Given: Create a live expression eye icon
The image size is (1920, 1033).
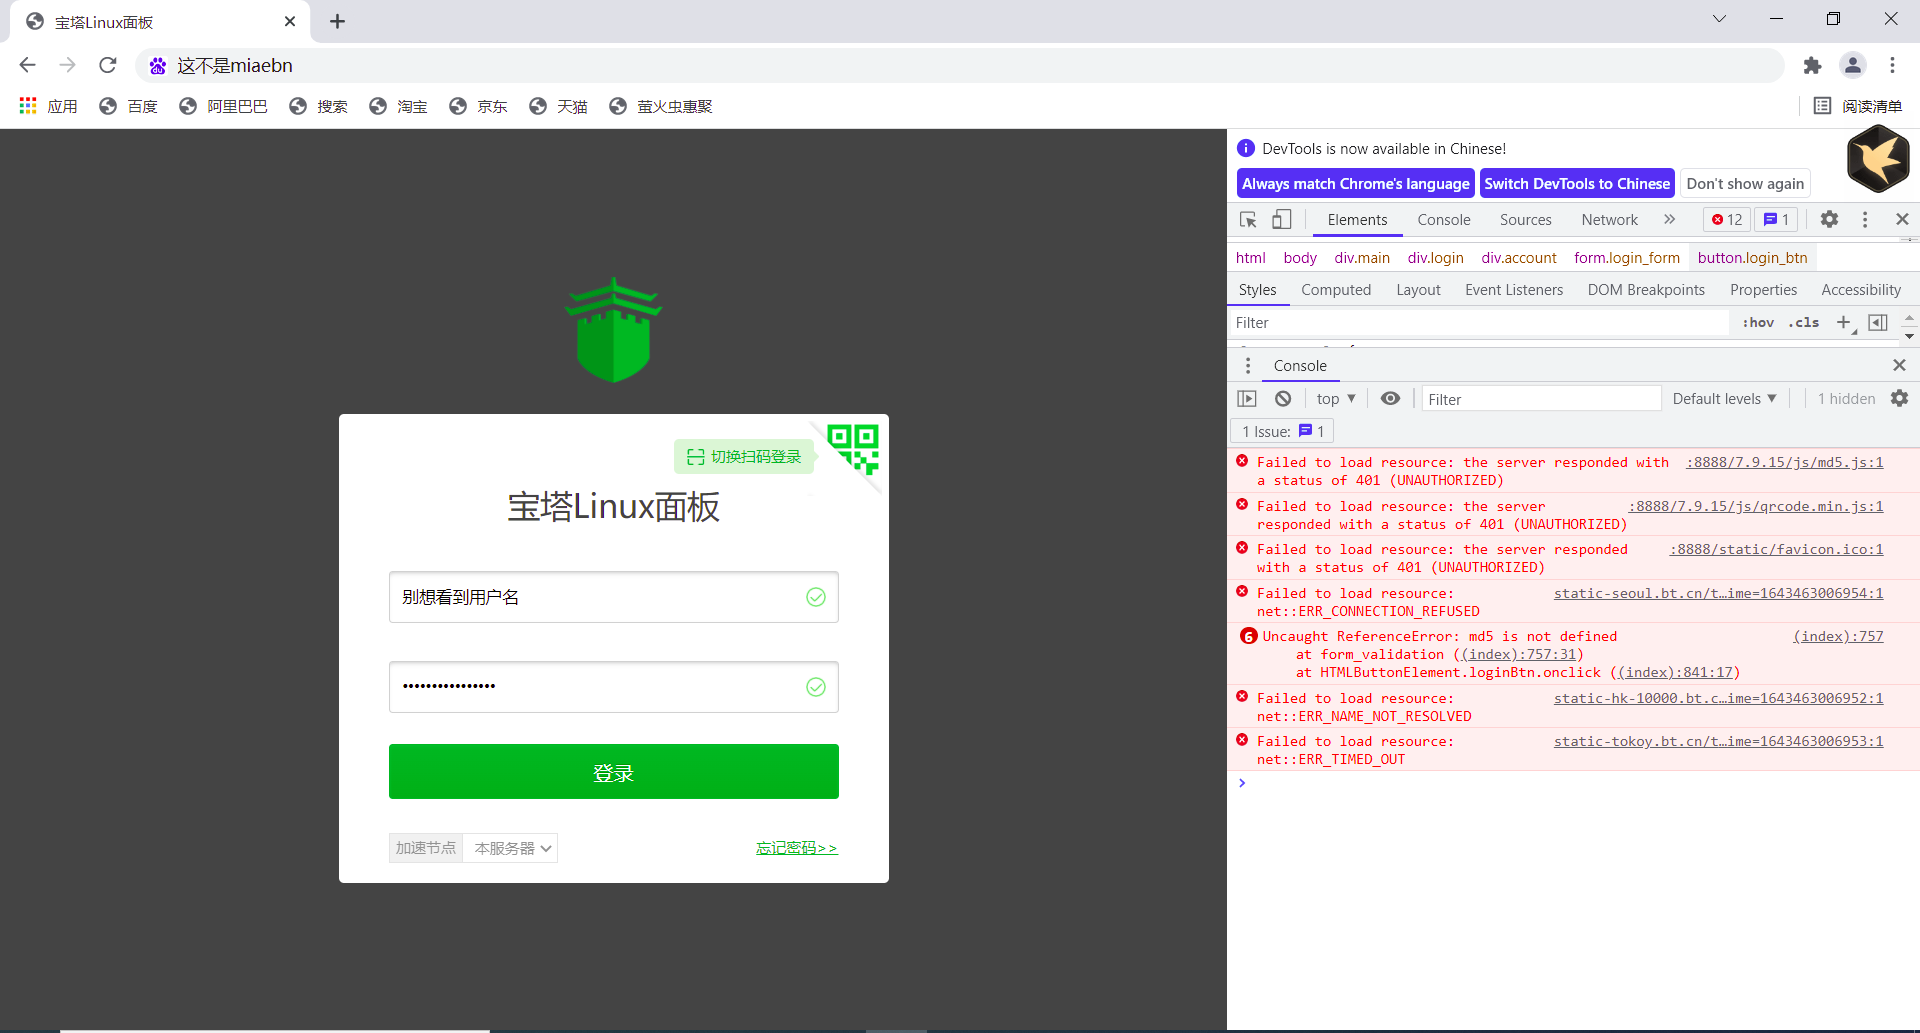Looking at the screenshot, I should coord(1390,398).
